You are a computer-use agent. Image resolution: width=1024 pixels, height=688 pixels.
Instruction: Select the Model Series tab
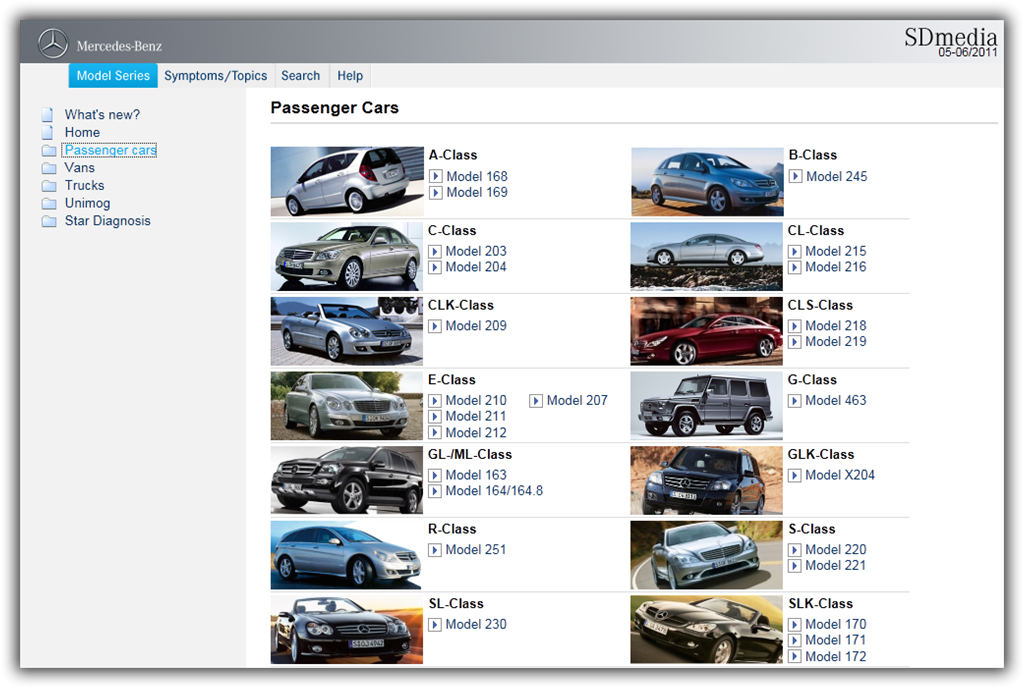coord(112,75)
